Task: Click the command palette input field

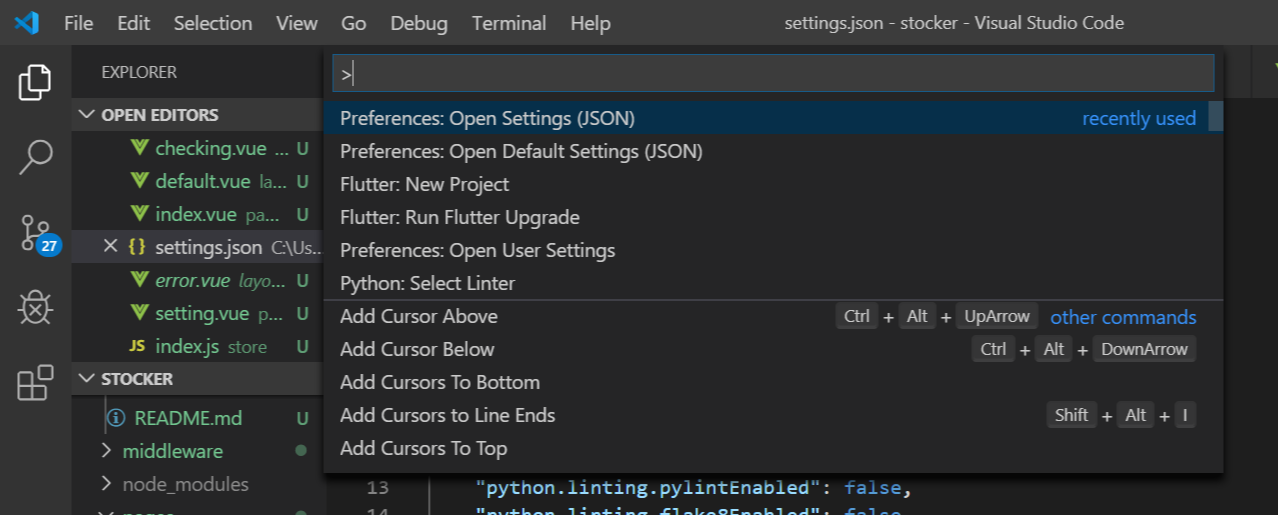Action: 773,73
